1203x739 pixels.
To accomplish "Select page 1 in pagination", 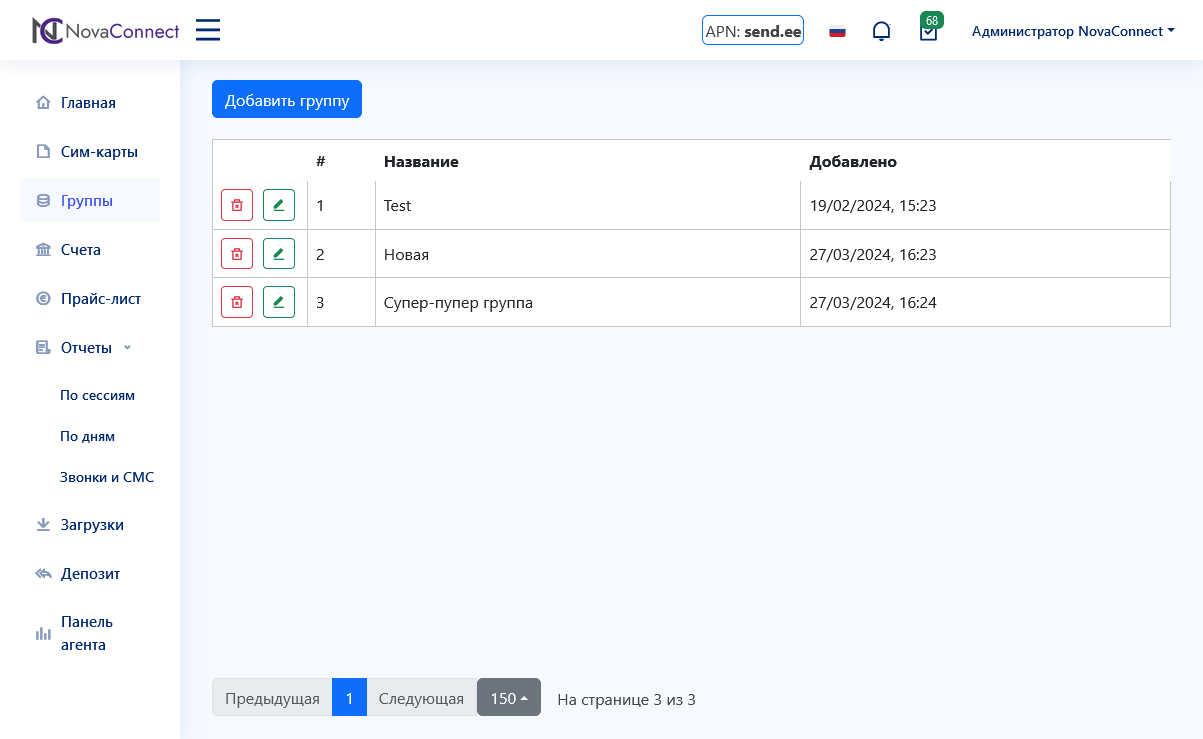I will [x=349, y=698].
